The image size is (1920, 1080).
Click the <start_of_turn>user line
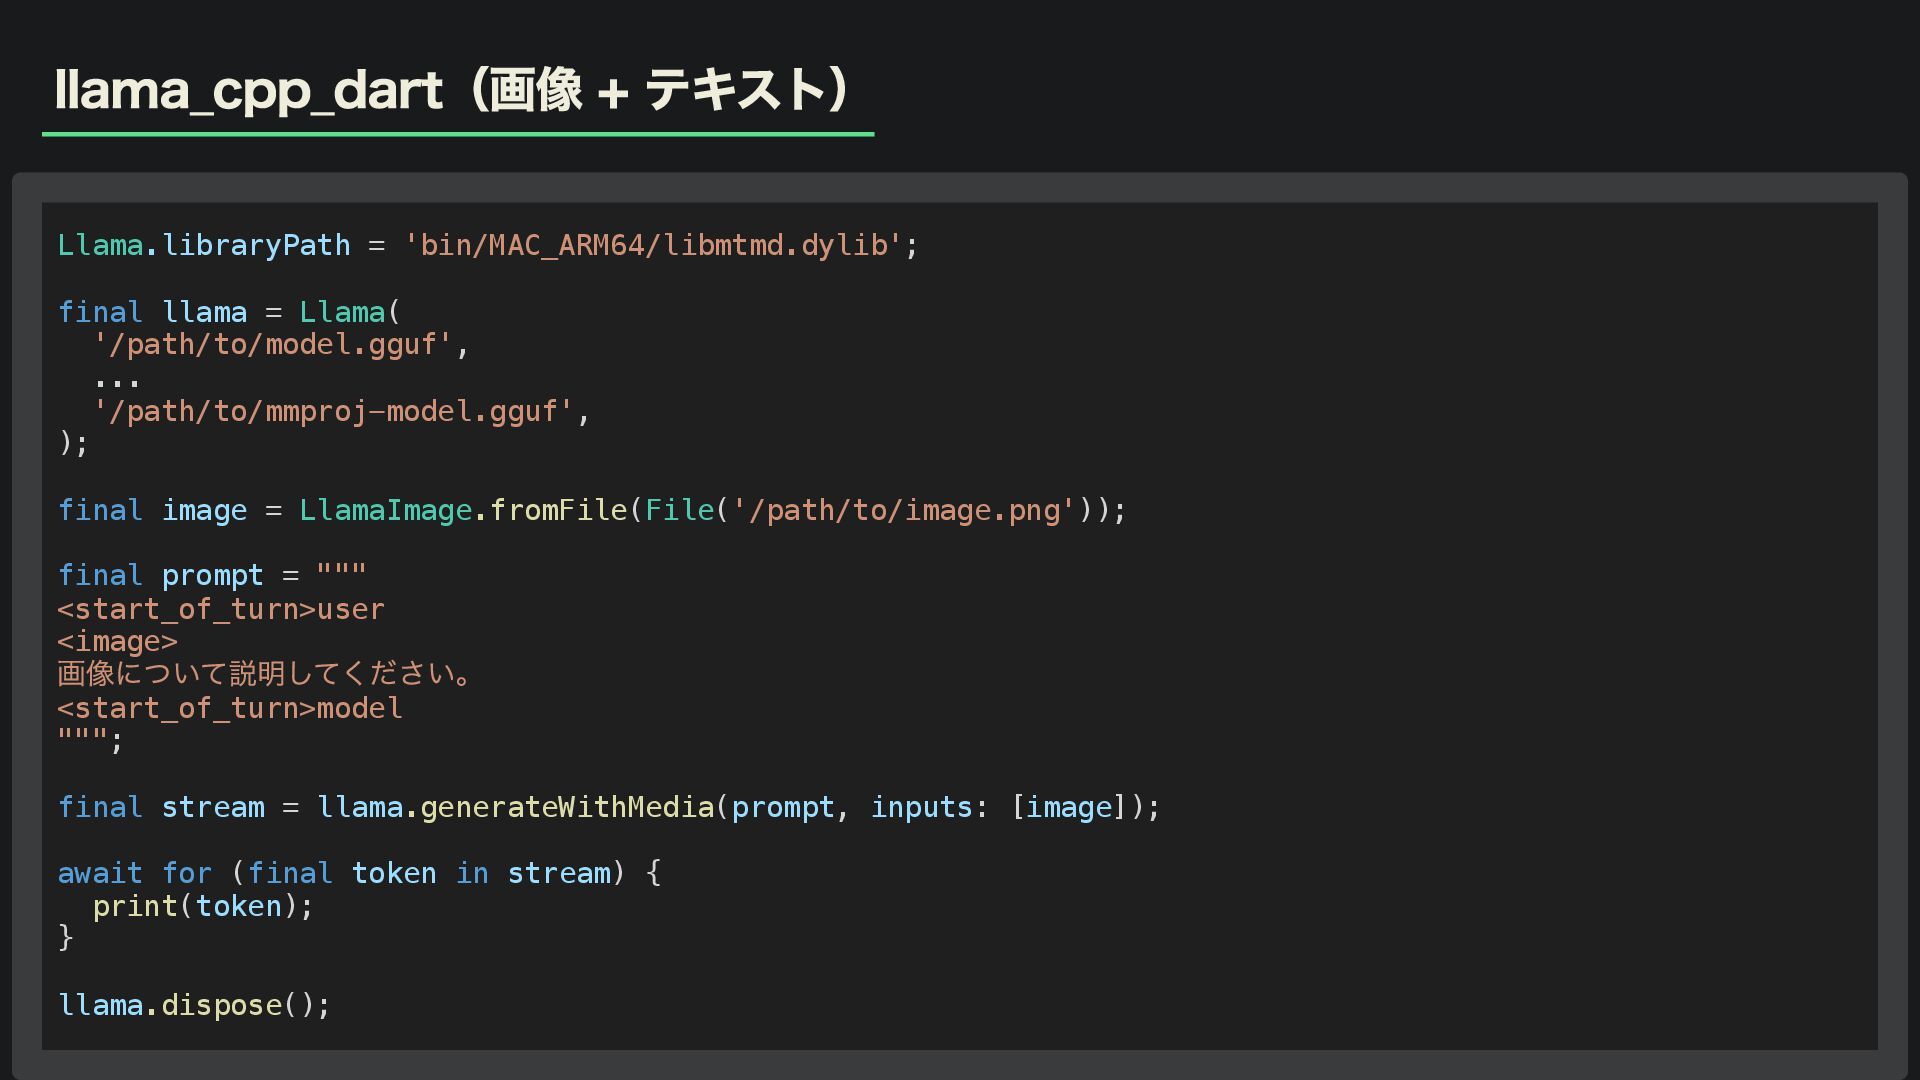pyautogui.click(x=221, y=609)
